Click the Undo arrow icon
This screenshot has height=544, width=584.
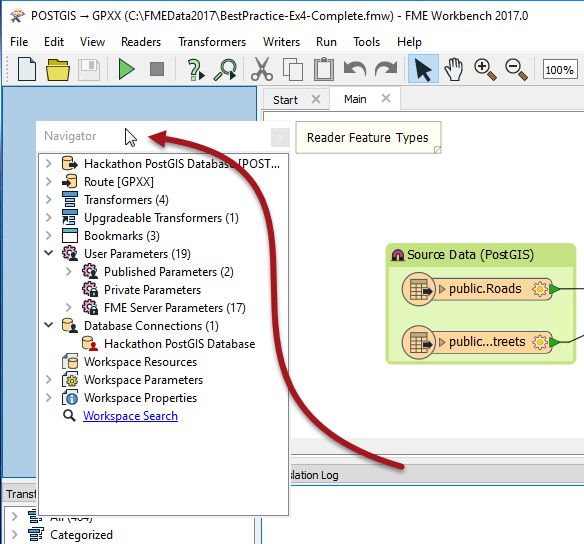click(x=355, y=69)
